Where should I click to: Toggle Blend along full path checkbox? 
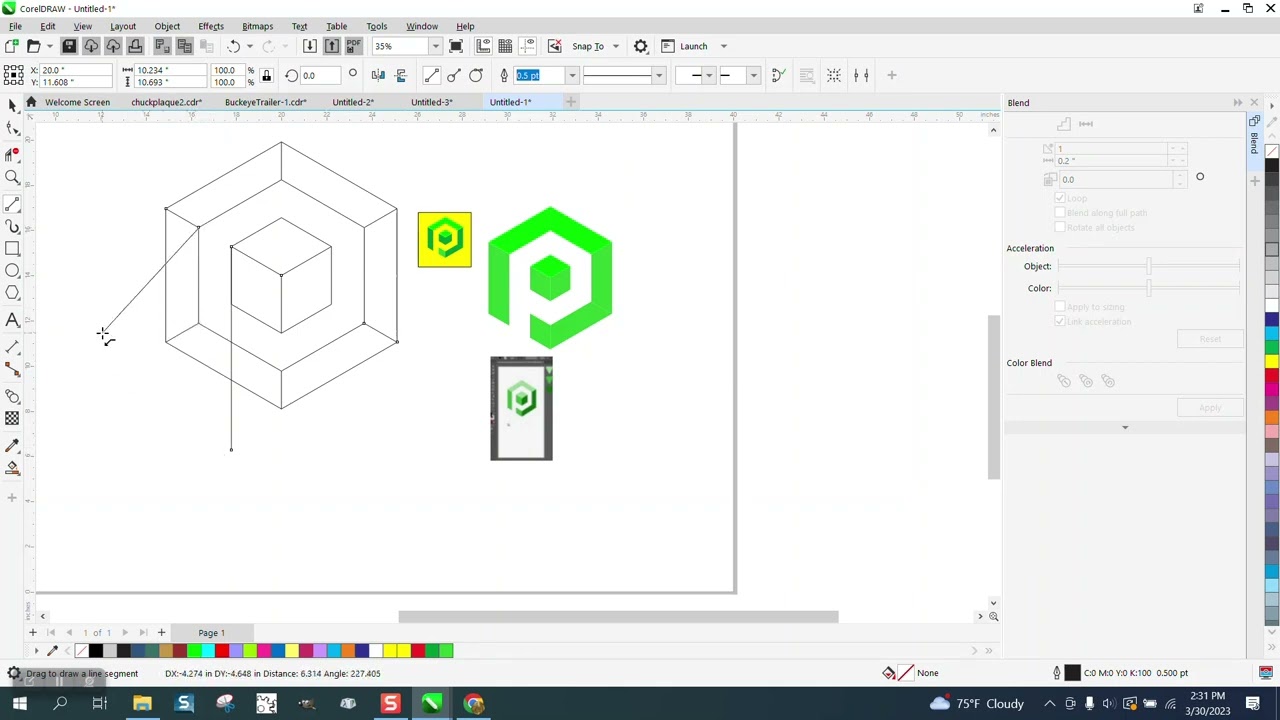1060,213
